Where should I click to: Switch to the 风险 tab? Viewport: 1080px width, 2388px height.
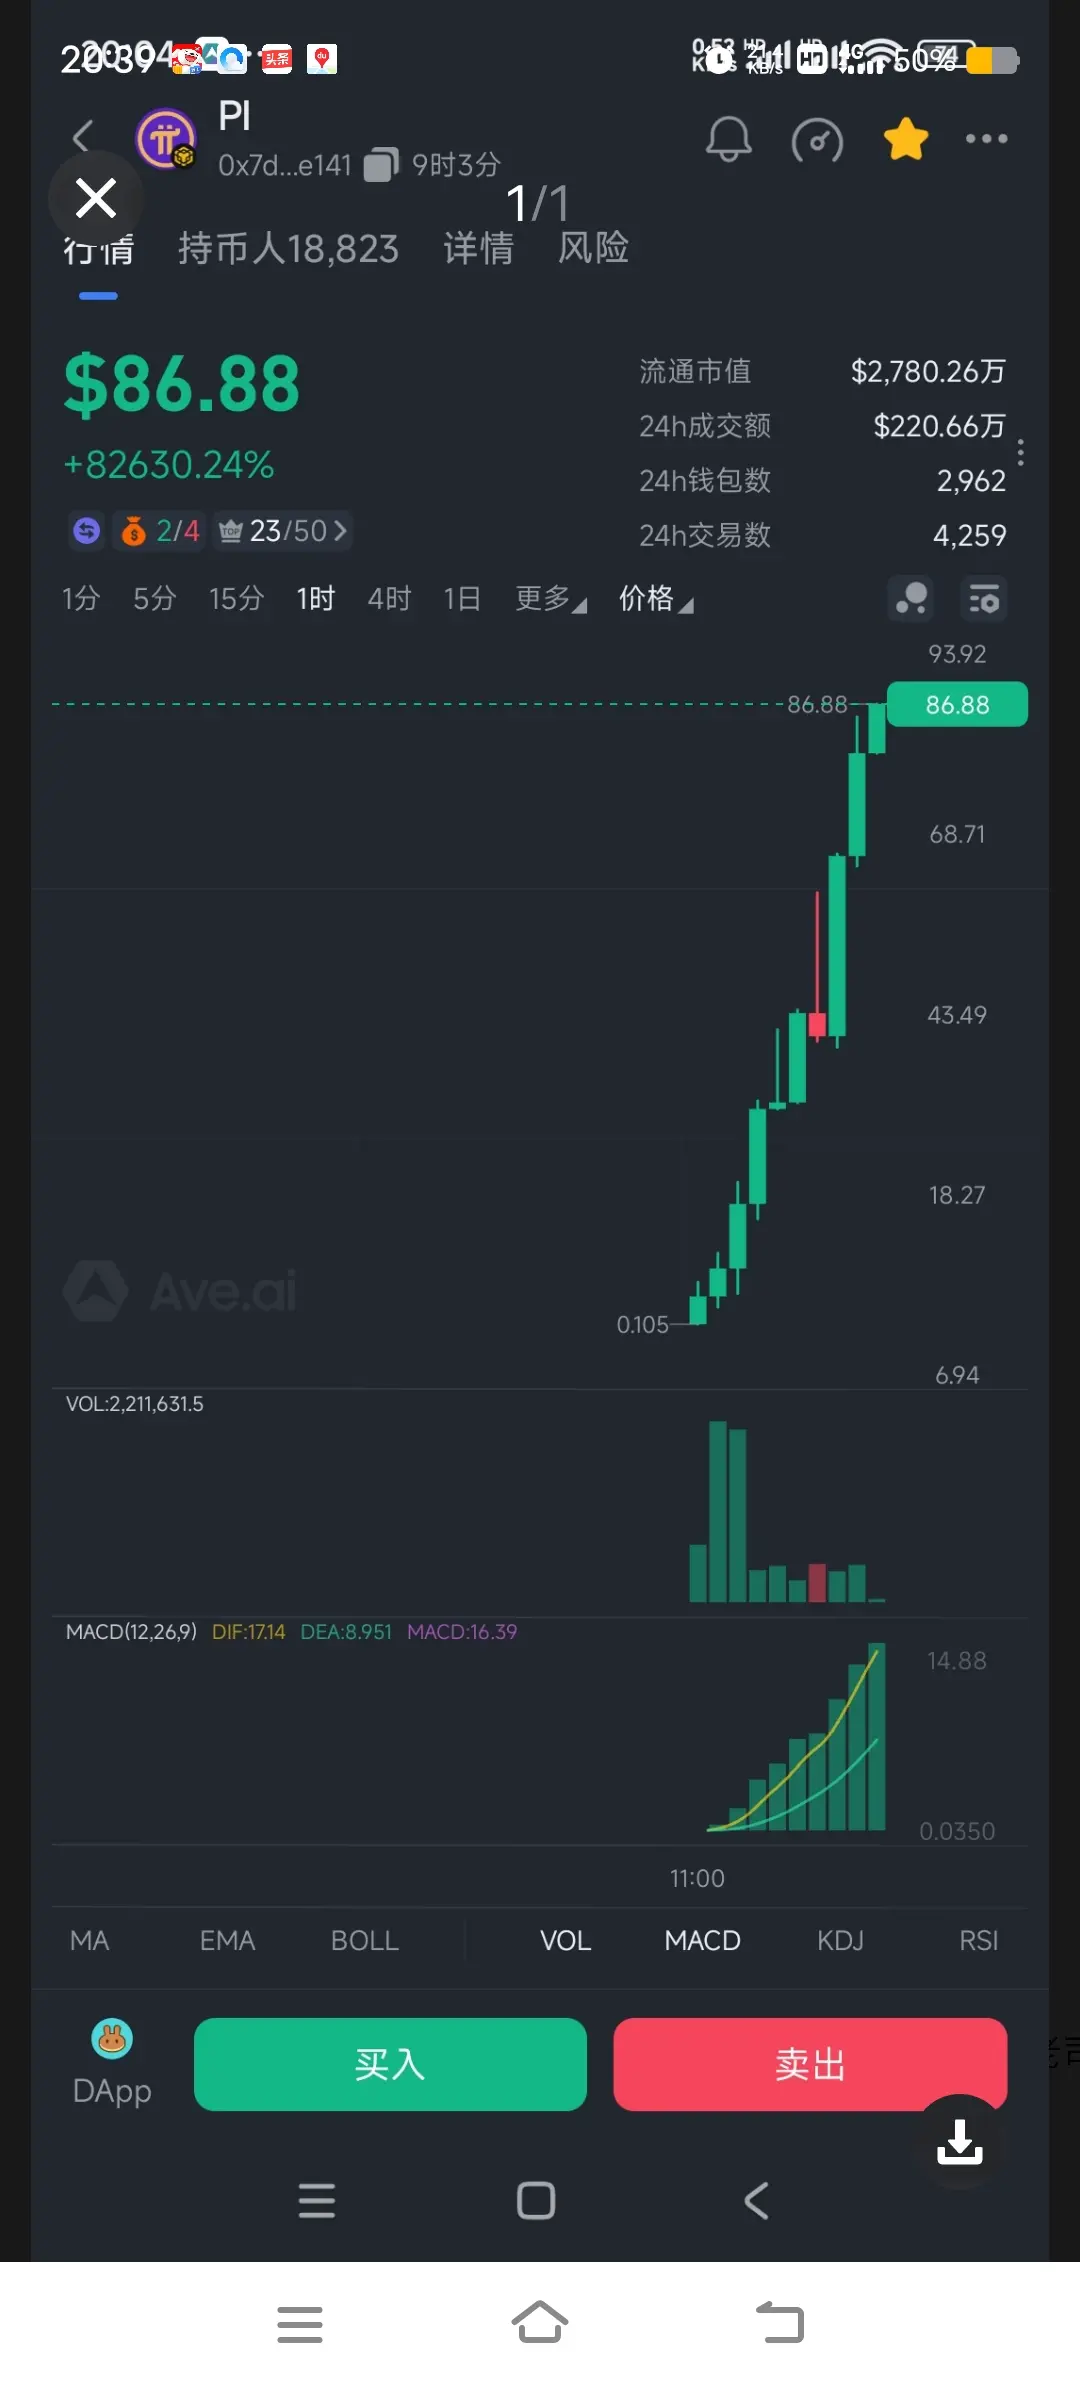pos(593,248)
